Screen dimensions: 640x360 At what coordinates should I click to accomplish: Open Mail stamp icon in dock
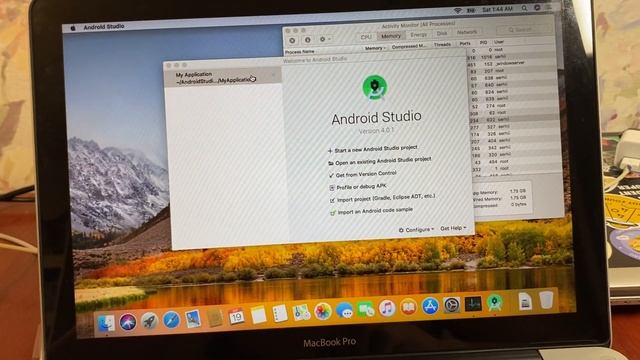pyautogui.click(x=193, y=319)
